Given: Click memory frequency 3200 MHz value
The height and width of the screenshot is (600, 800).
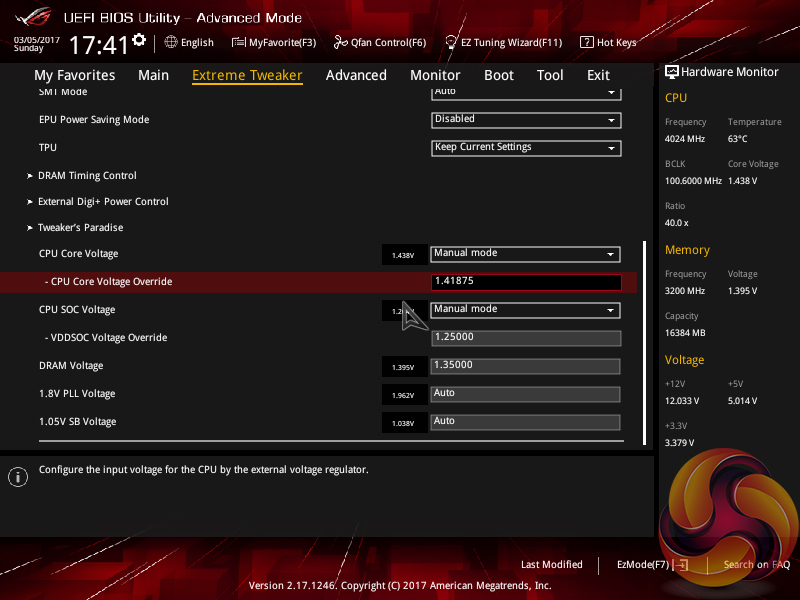Looking at the screenshot, I should [685, 291].
